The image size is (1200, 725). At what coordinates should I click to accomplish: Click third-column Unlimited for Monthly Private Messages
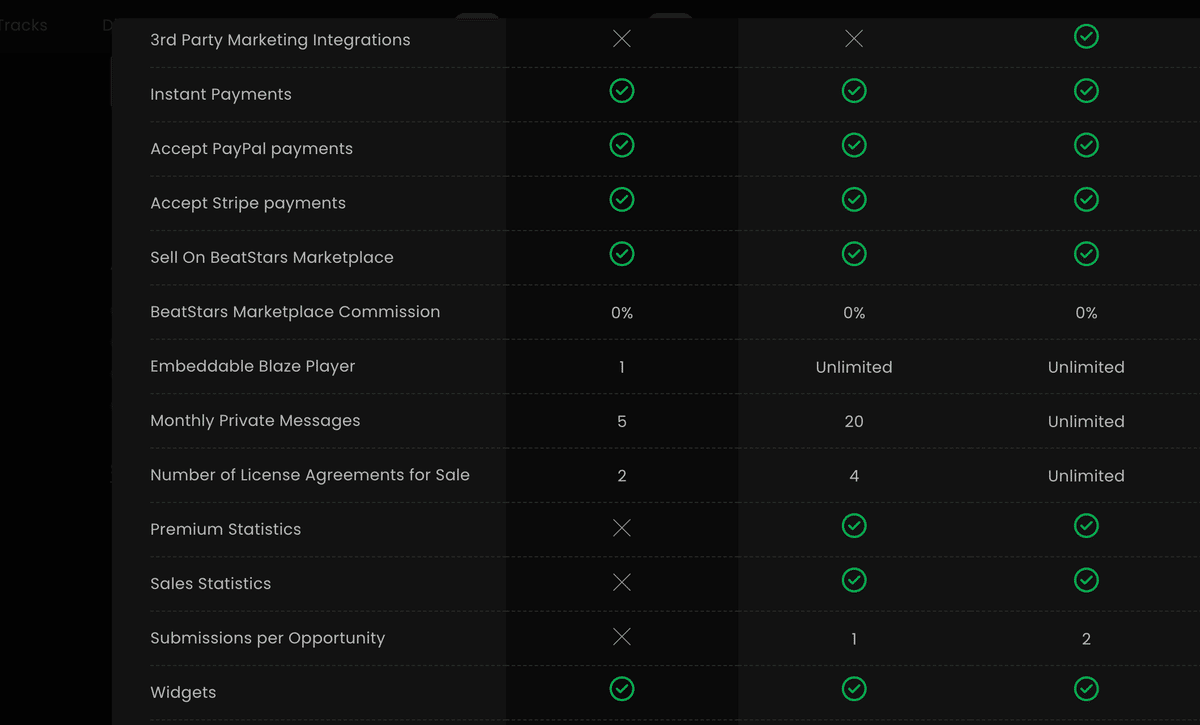[1086, 422]
